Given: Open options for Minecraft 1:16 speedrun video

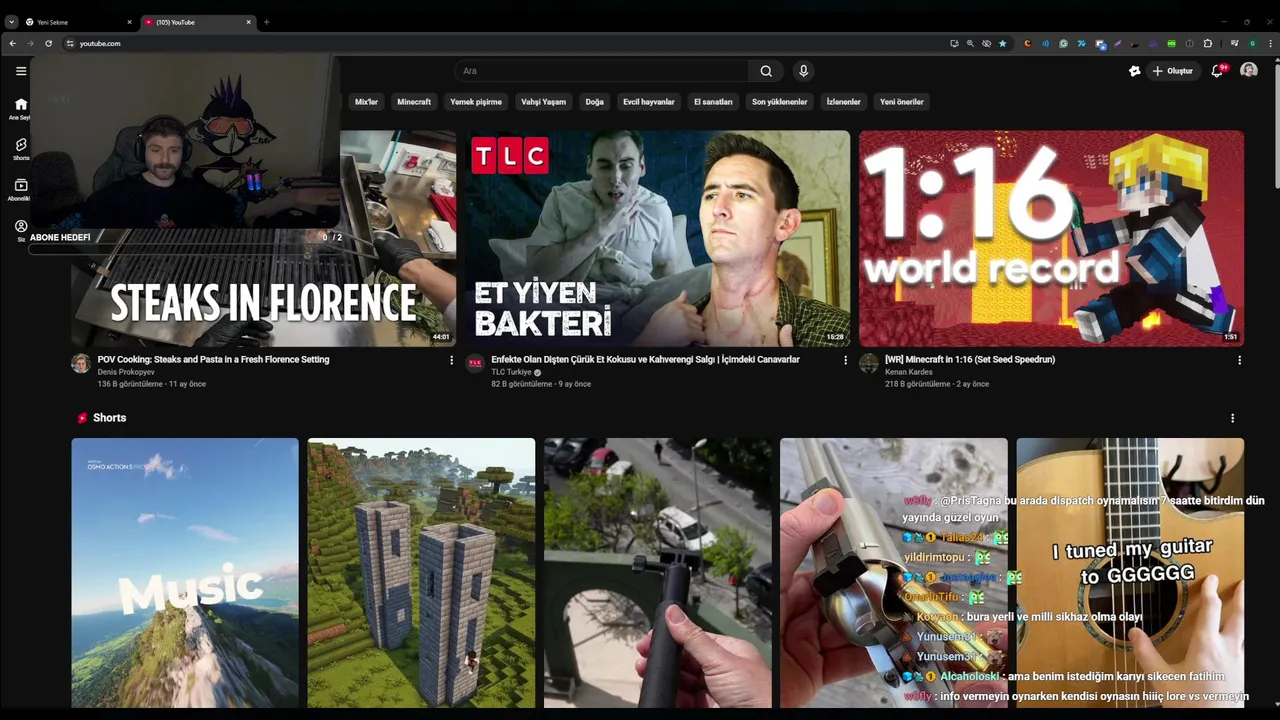Looking at the screenshot, I should point(1239,360).
